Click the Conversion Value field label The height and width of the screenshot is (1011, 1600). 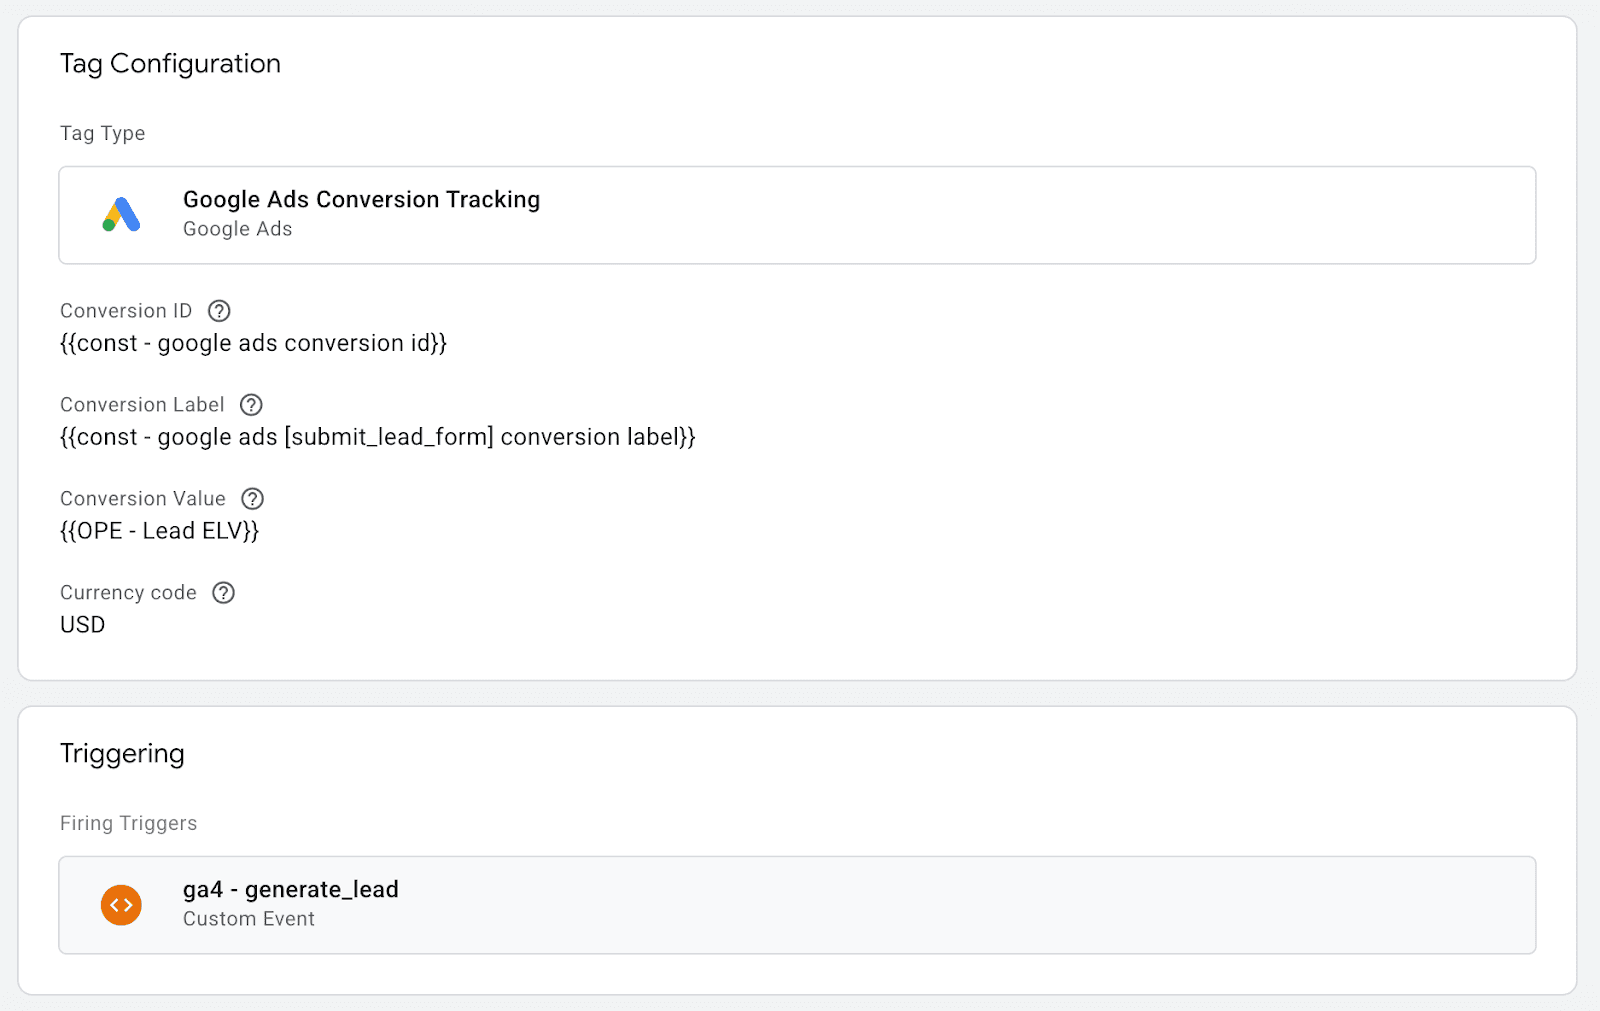pyautogui.click(x=143, y=499)
